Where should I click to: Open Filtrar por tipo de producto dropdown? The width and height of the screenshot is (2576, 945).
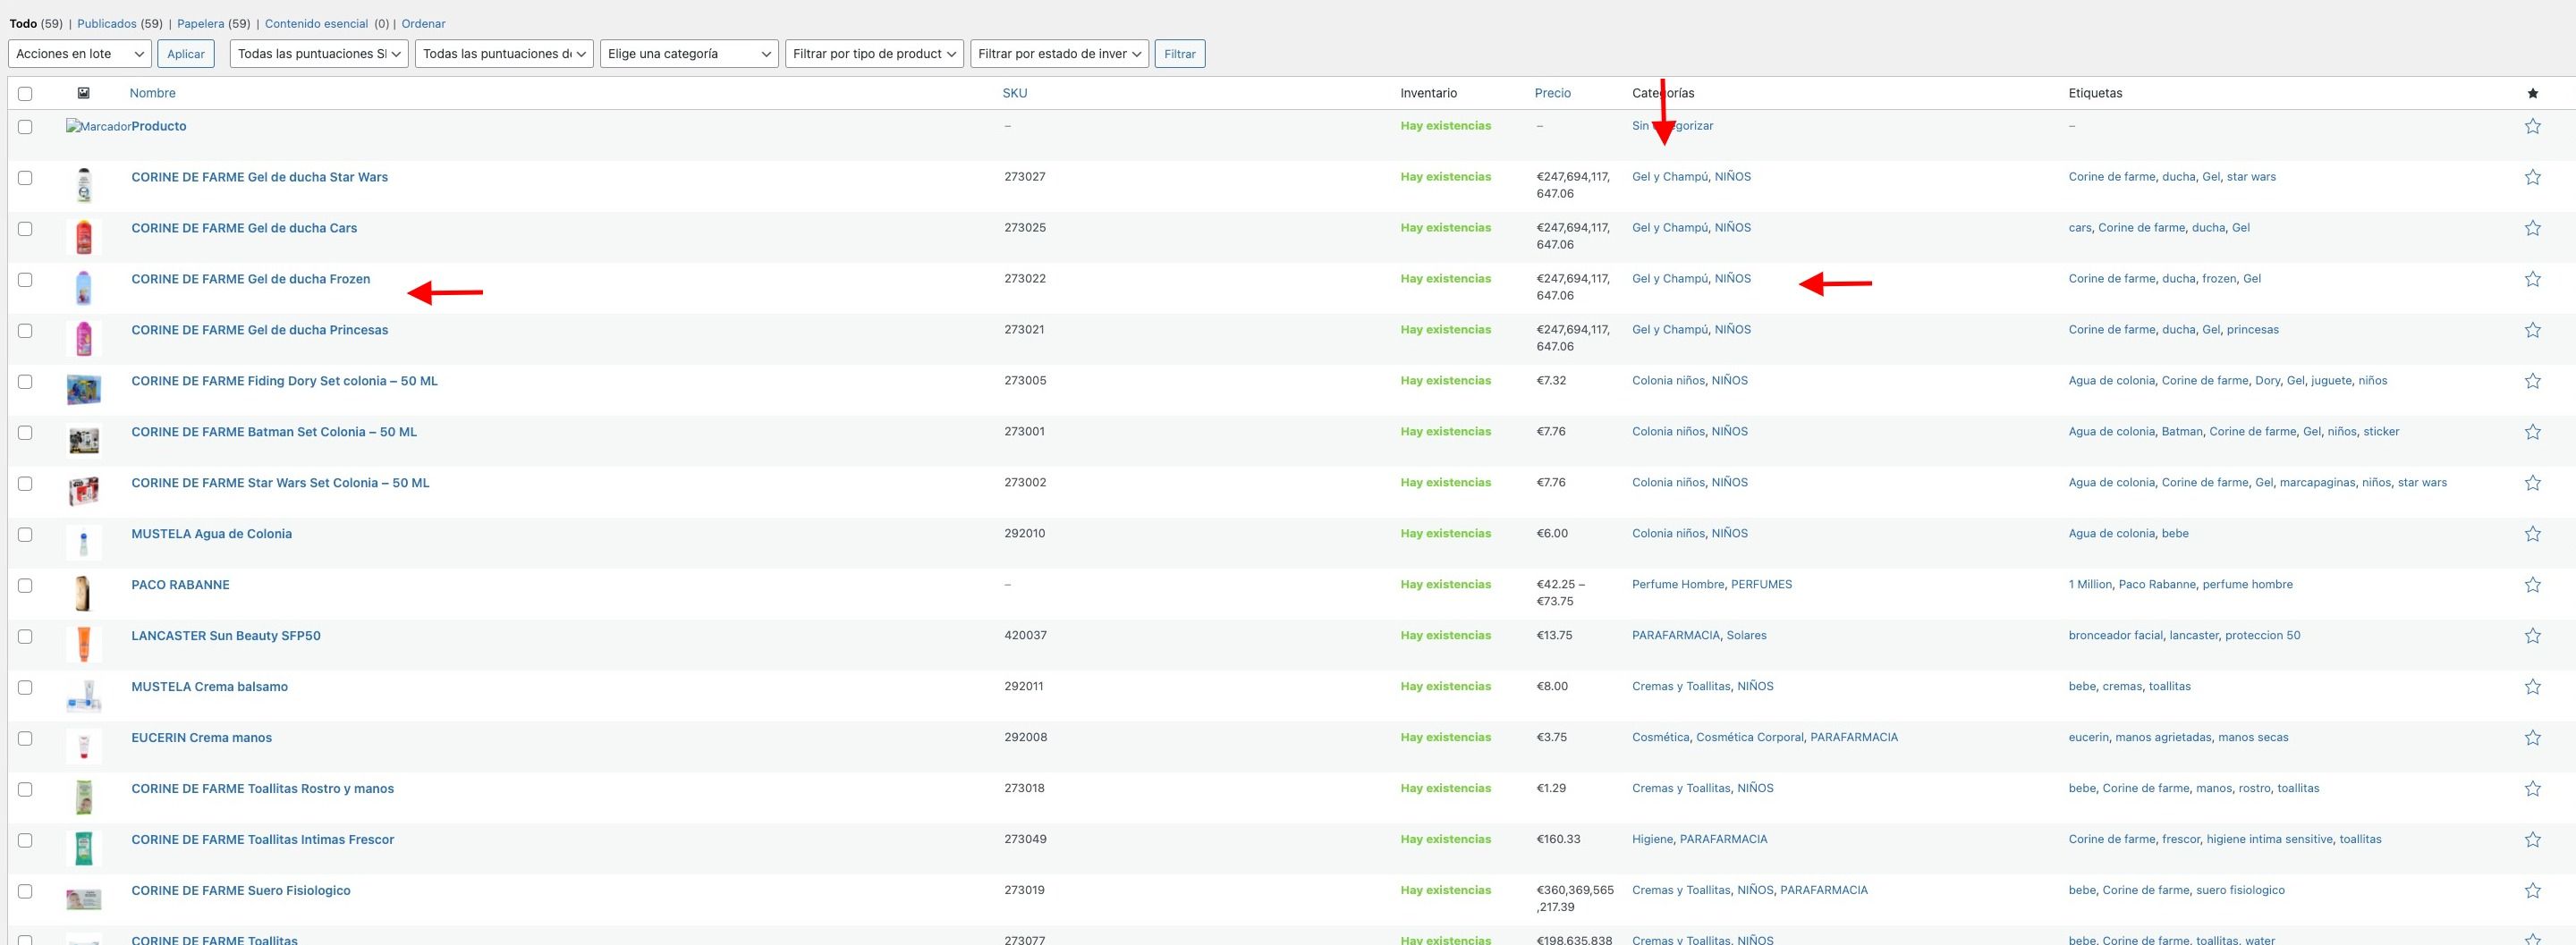(874, 54)
